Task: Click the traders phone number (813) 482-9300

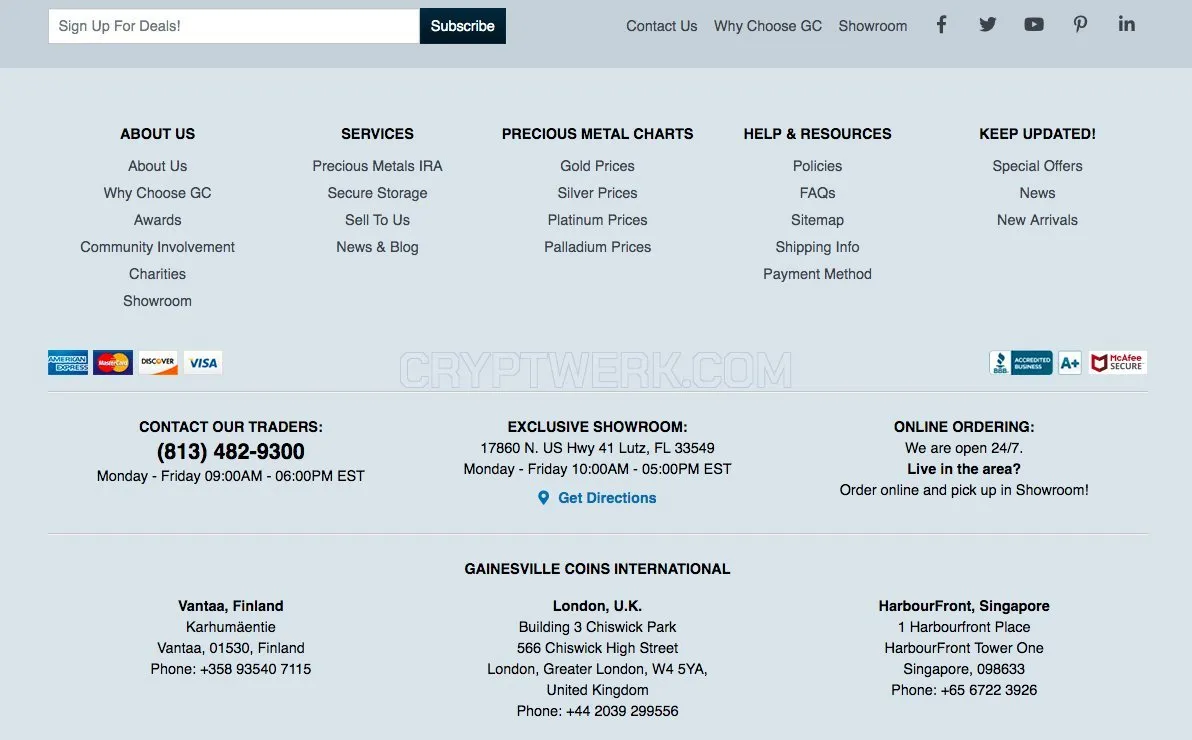Action: [230, 452]
